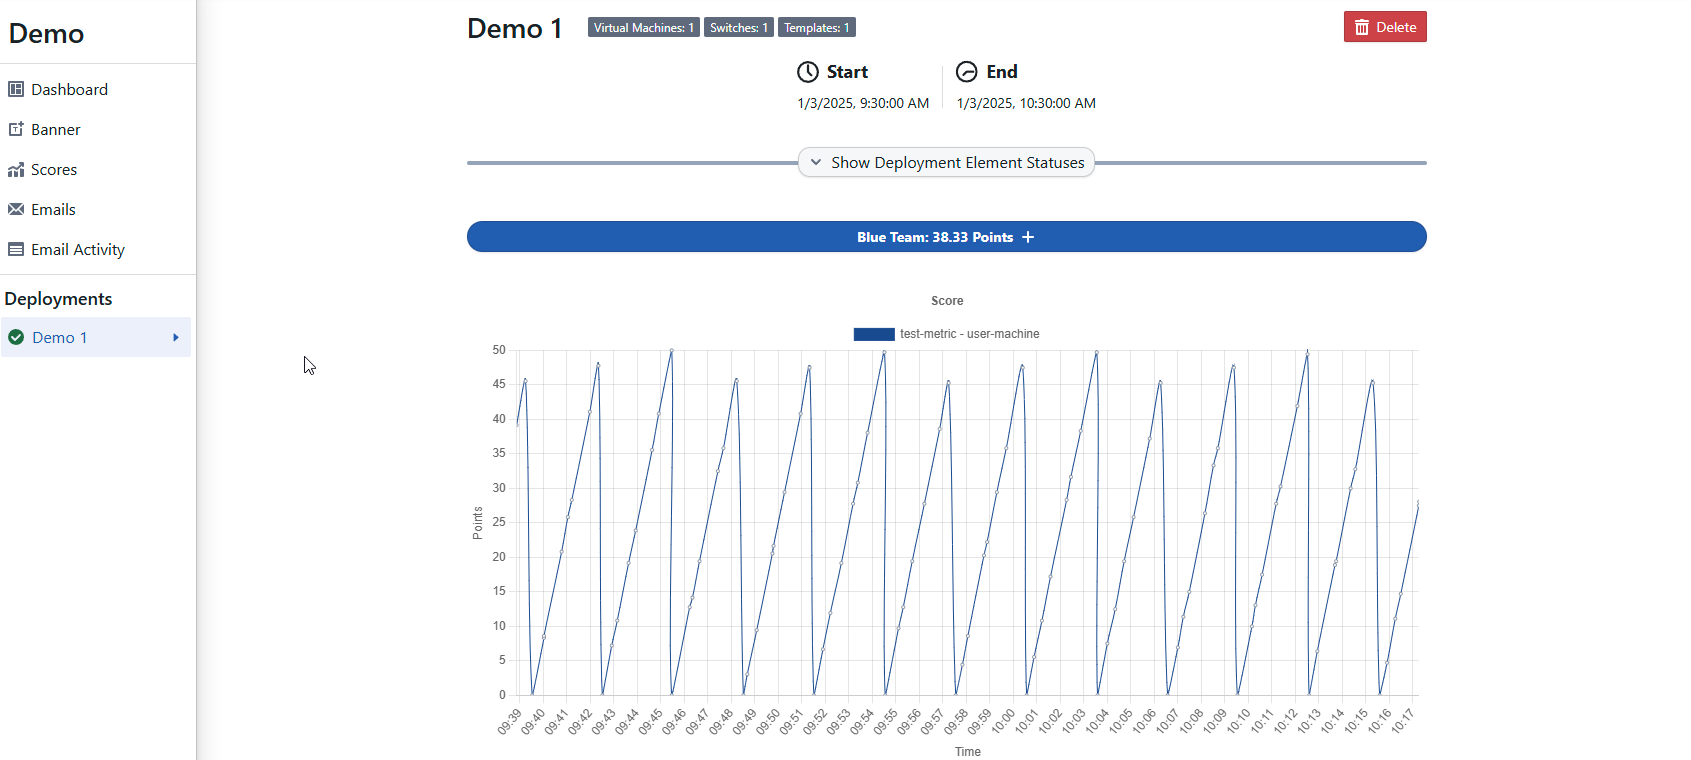The height and width of the screenshot is (760, 1691).
Task: Click the End clock icon
Action: pos(967,72)
